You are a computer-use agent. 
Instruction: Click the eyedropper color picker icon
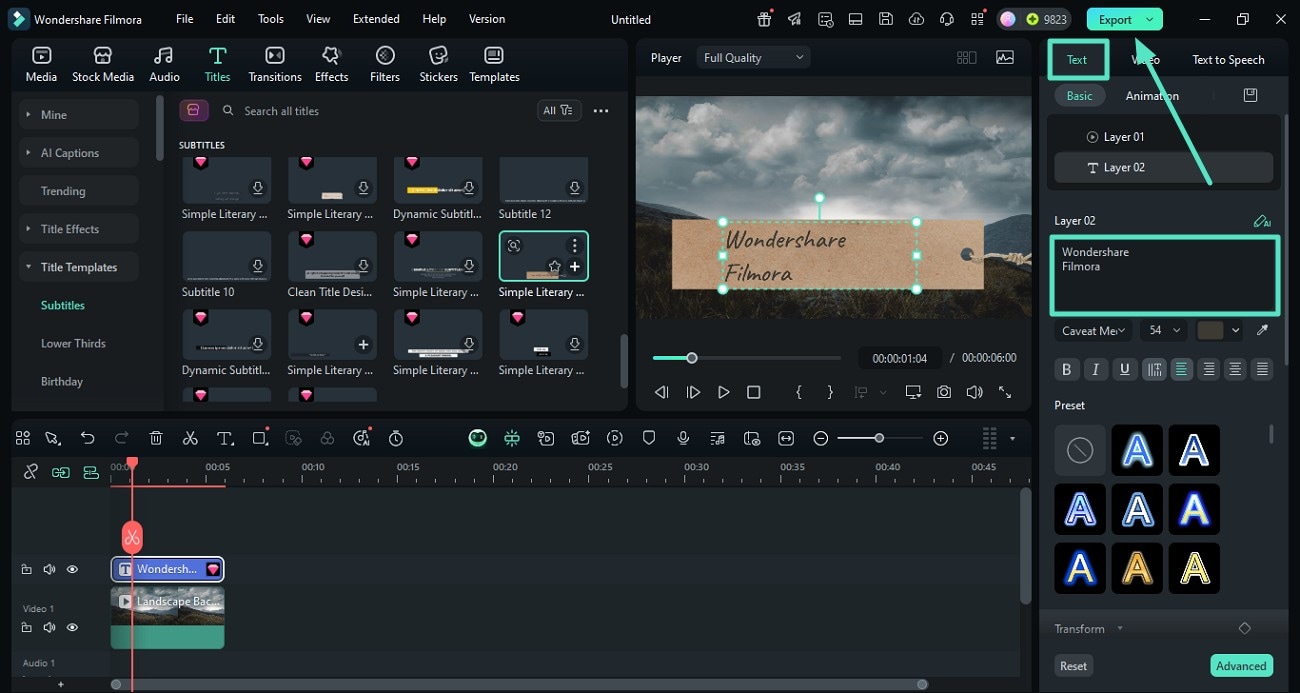(1263, 330)
